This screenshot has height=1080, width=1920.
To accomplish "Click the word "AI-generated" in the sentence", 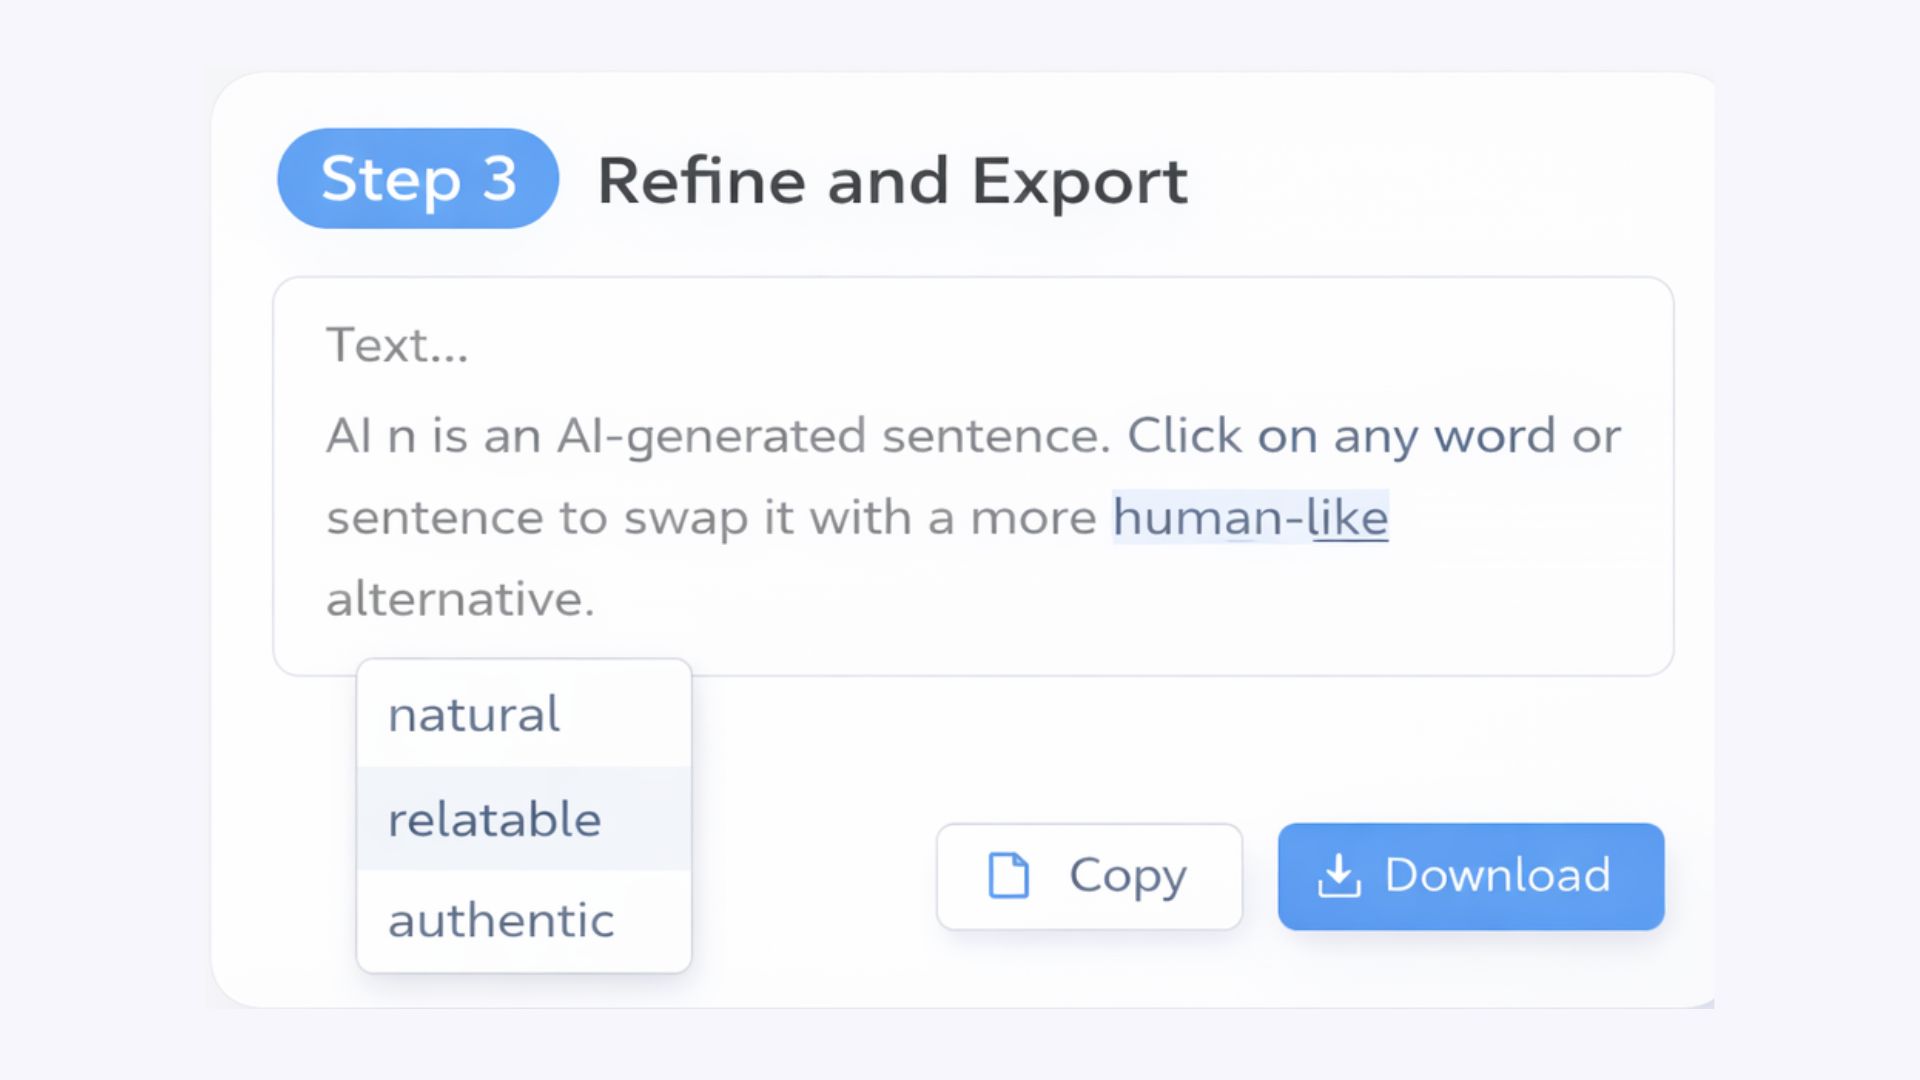I will click(710, 437).
